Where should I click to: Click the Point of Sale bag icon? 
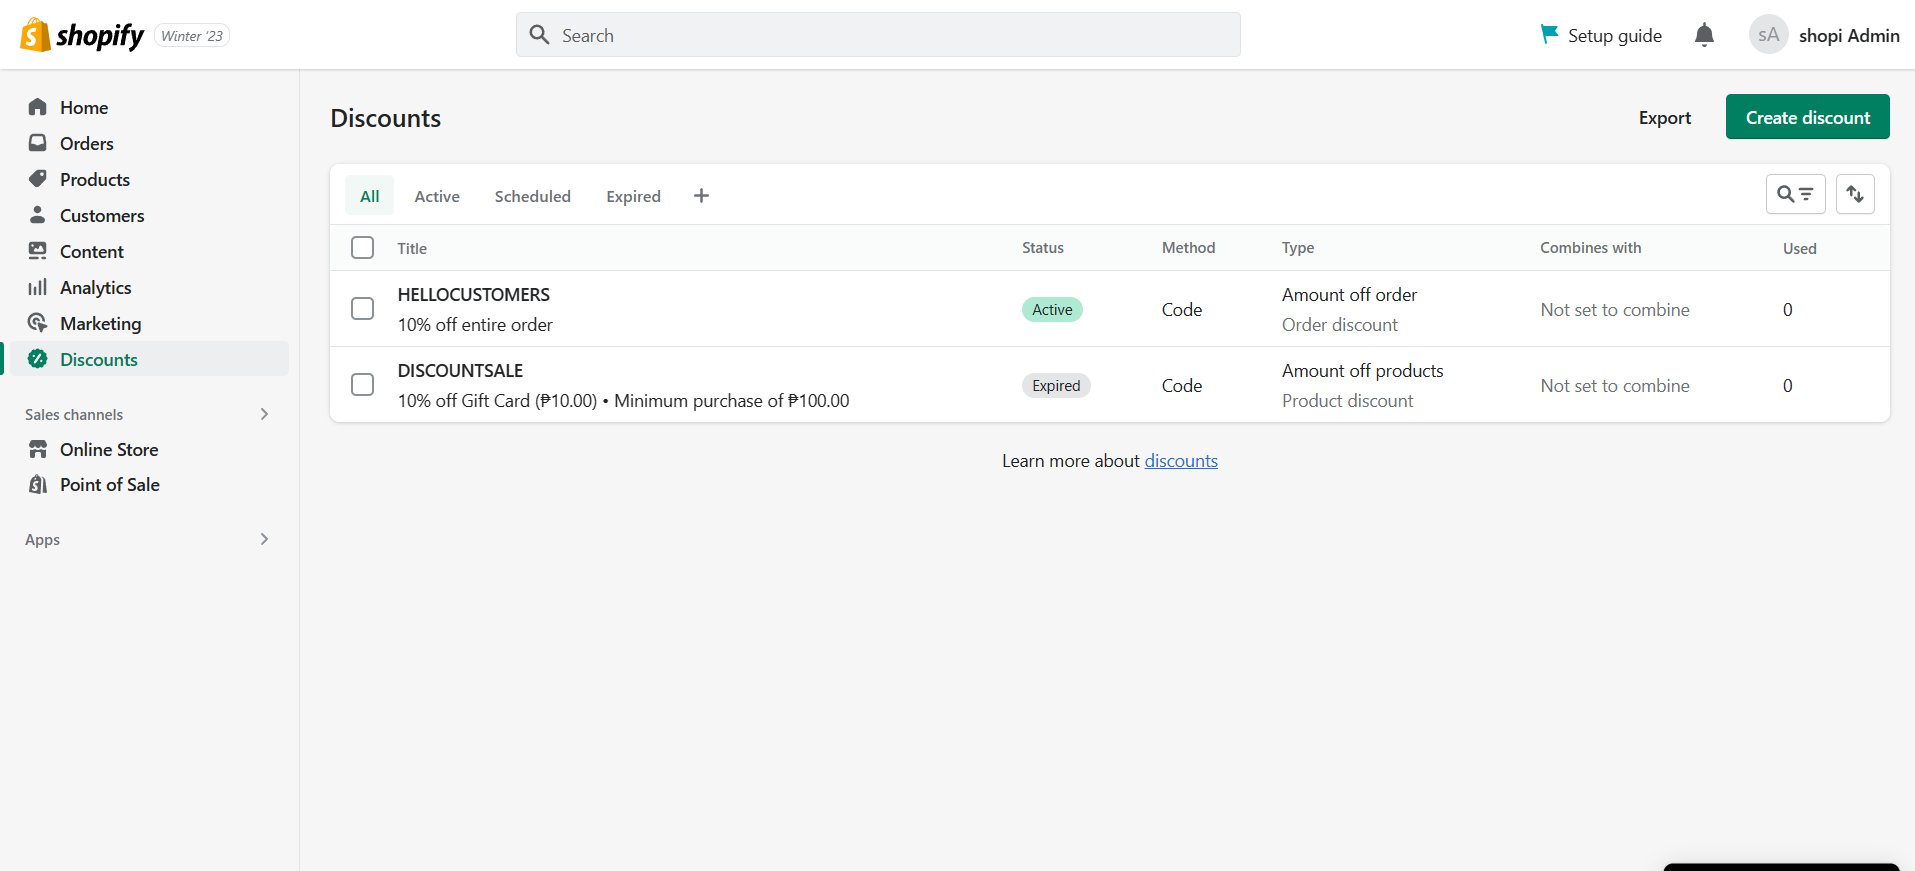click(38, 484)
